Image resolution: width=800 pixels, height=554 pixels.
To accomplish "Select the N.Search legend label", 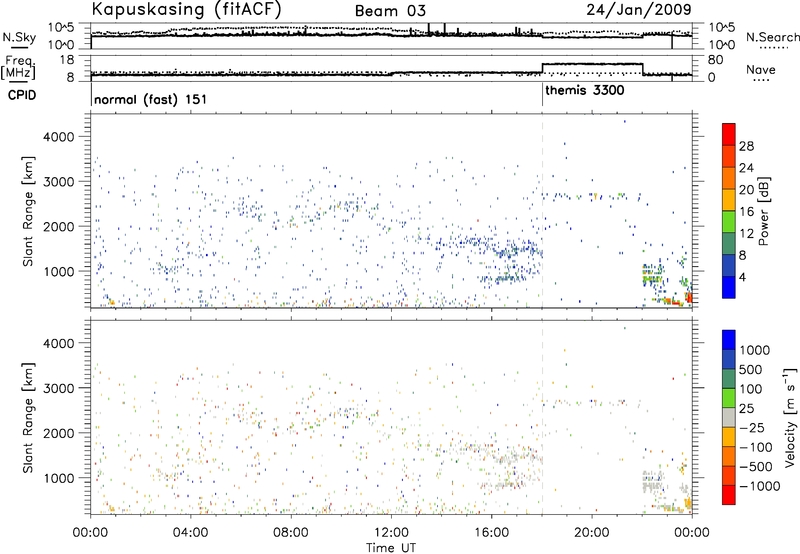I will point(773,37).
